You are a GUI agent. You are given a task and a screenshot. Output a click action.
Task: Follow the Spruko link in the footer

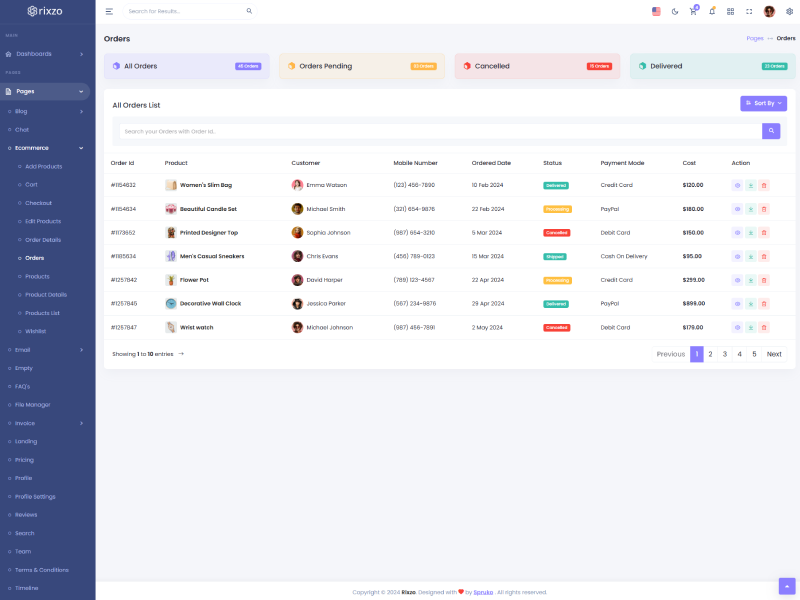[483, 592]
